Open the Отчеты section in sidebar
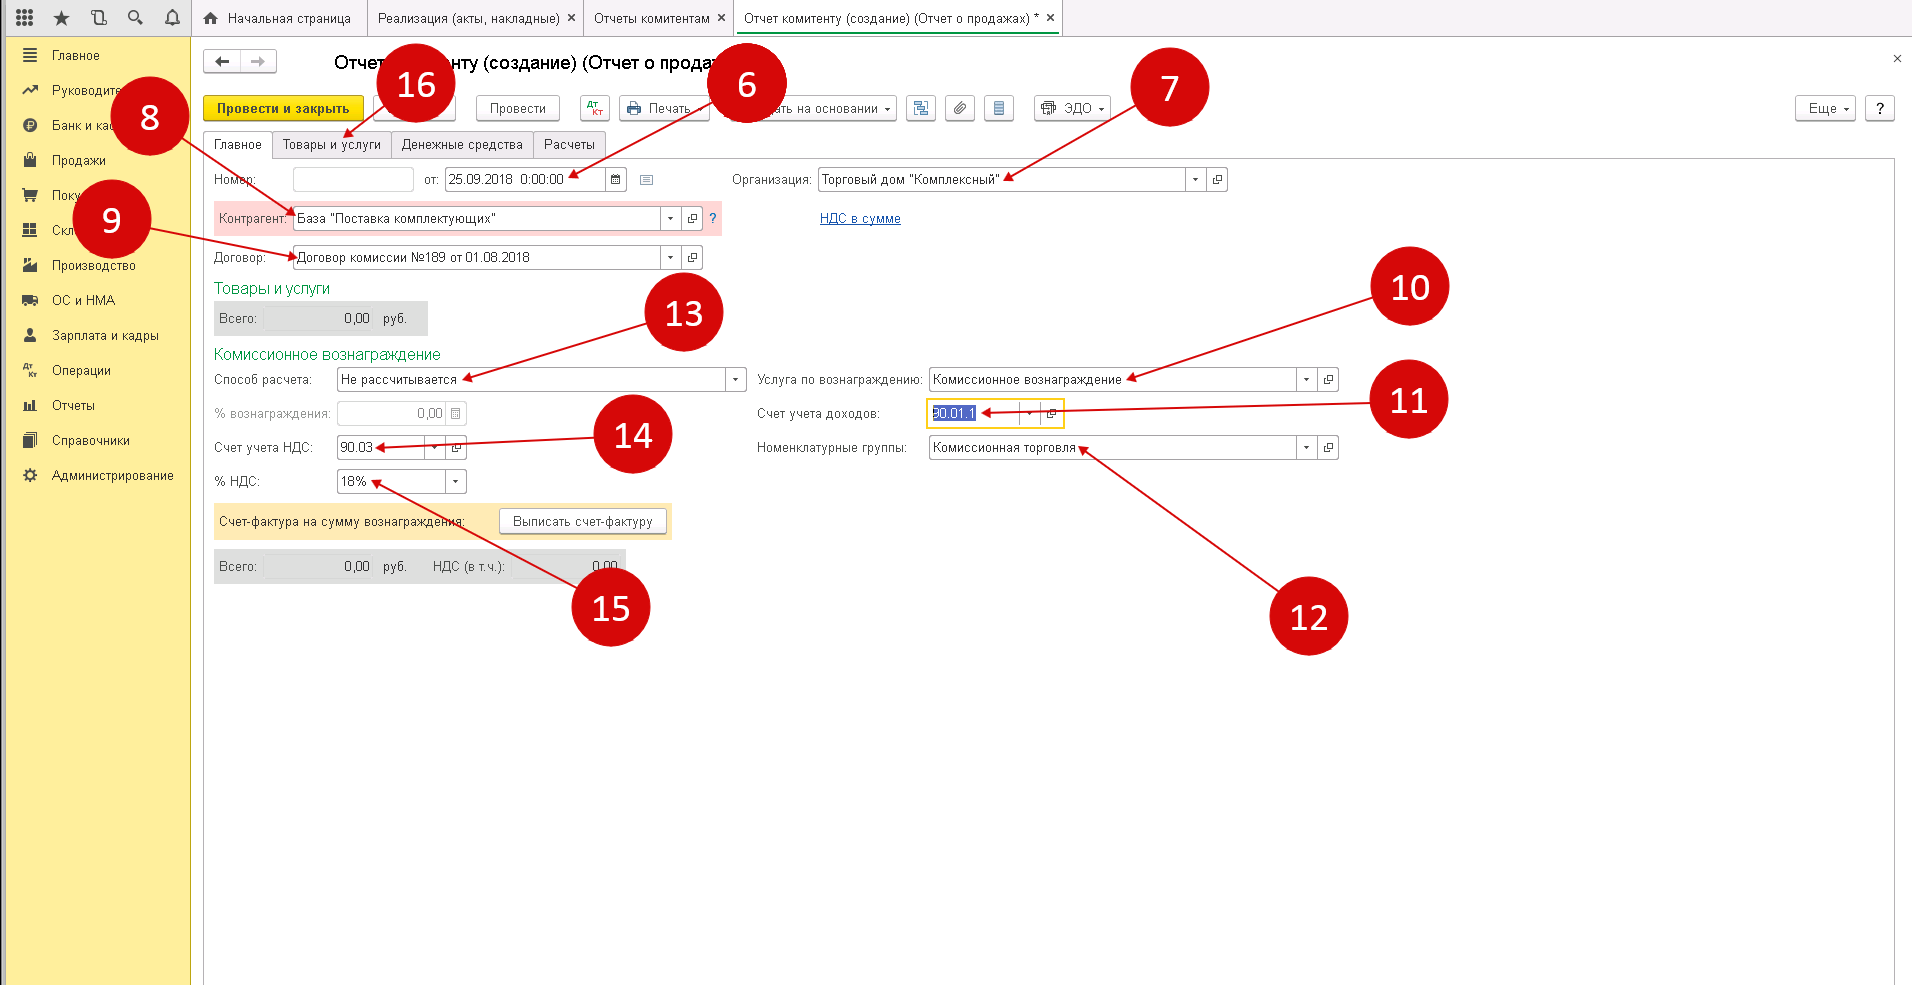The height and width of the screenshot is (985, 1912). coord(73,406)
